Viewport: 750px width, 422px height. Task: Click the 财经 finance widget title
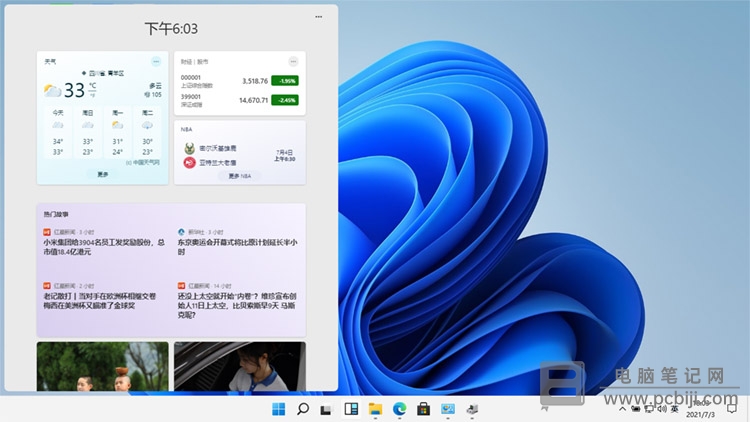(x=194, y=62)
